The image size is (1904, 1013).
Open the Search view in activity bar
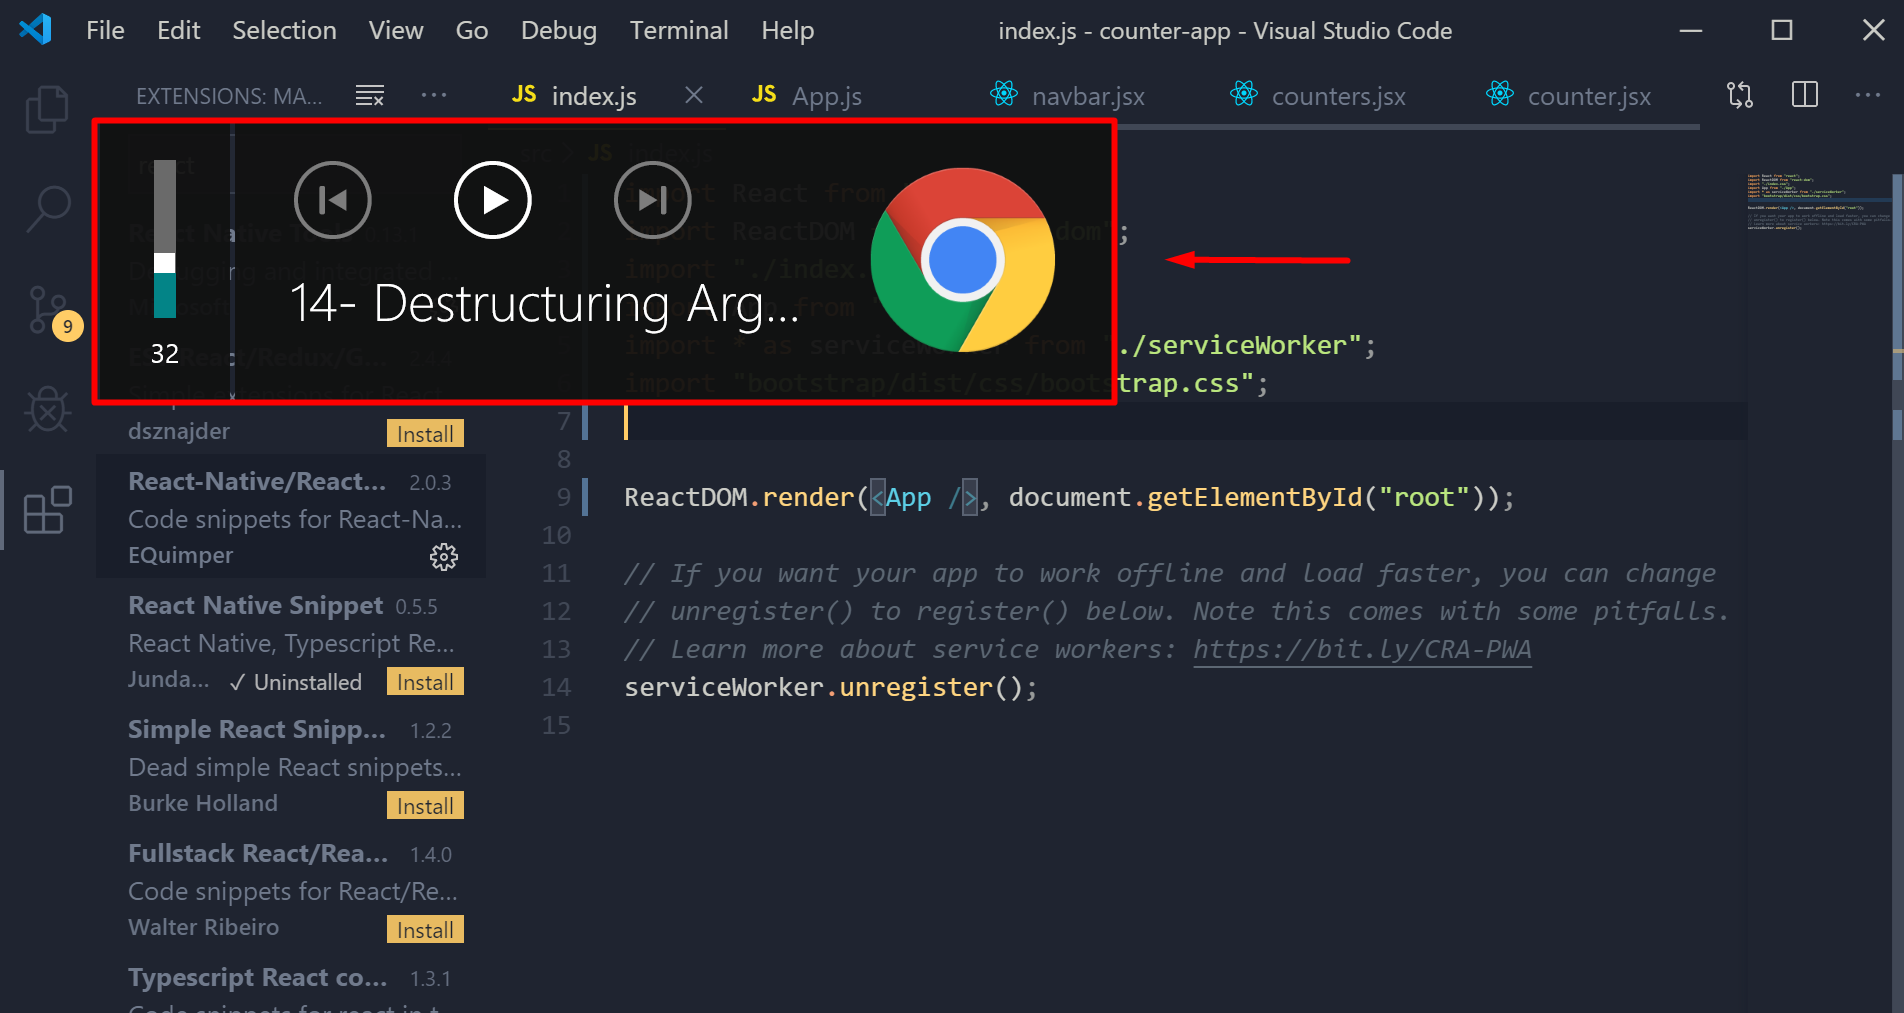(x=47, y=209)
